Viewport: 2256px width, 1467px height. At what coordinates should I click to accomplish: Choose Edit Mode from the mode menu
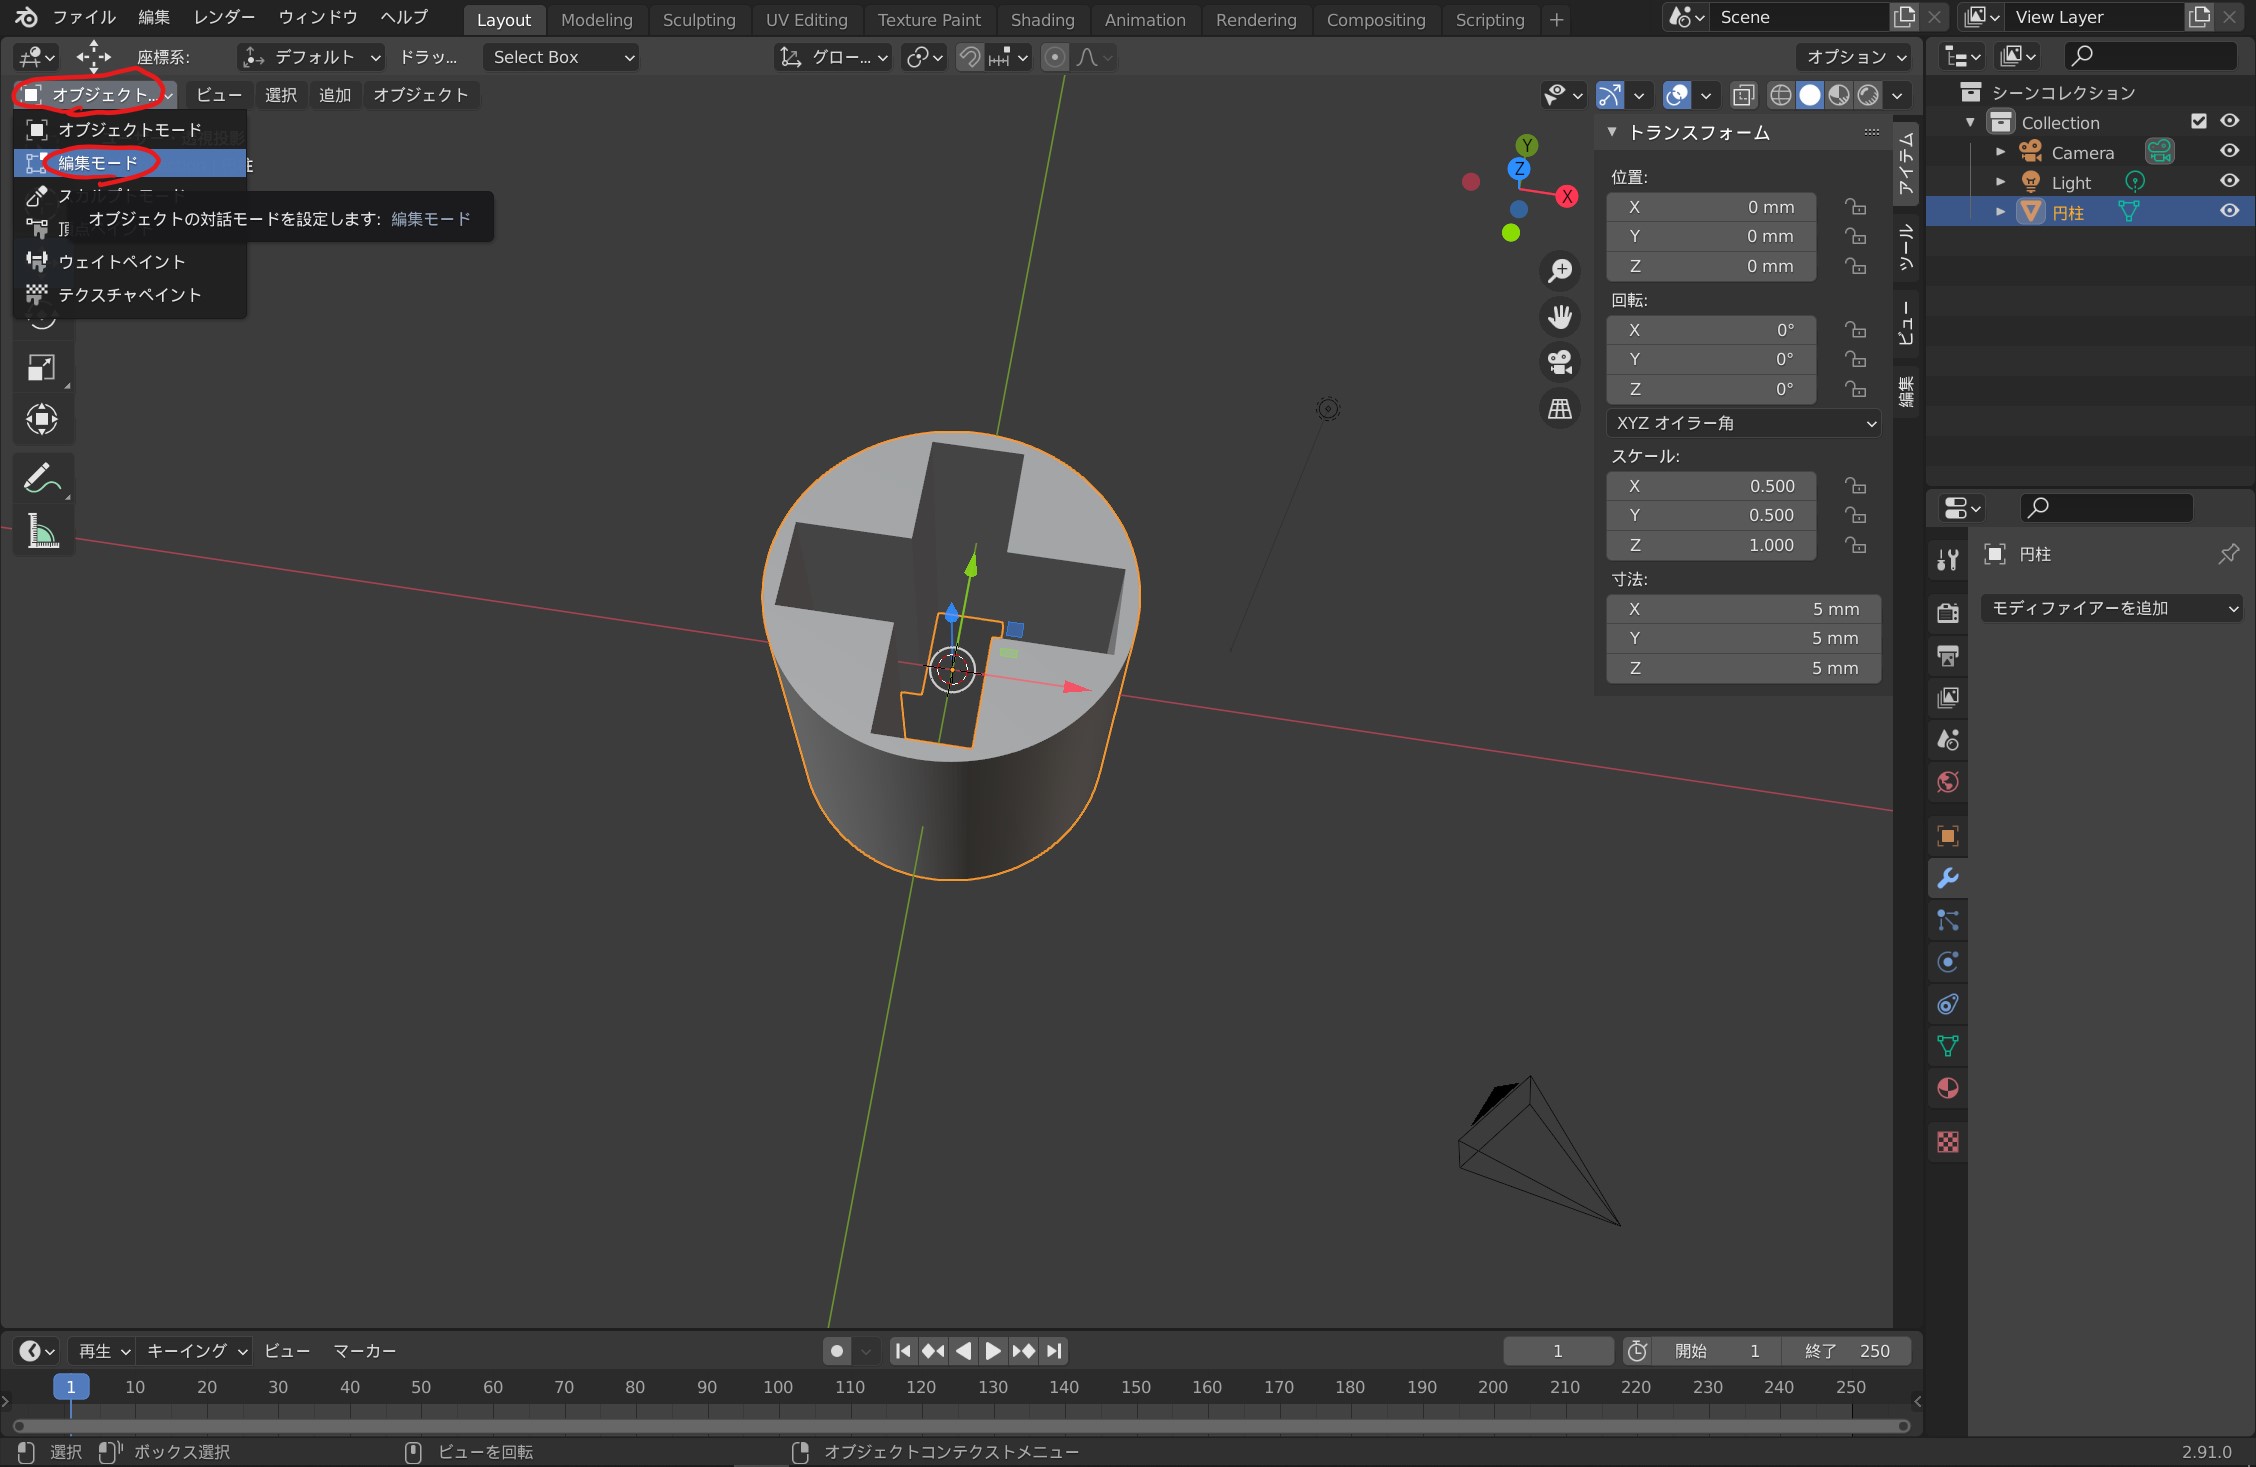(x=98, y=162)
